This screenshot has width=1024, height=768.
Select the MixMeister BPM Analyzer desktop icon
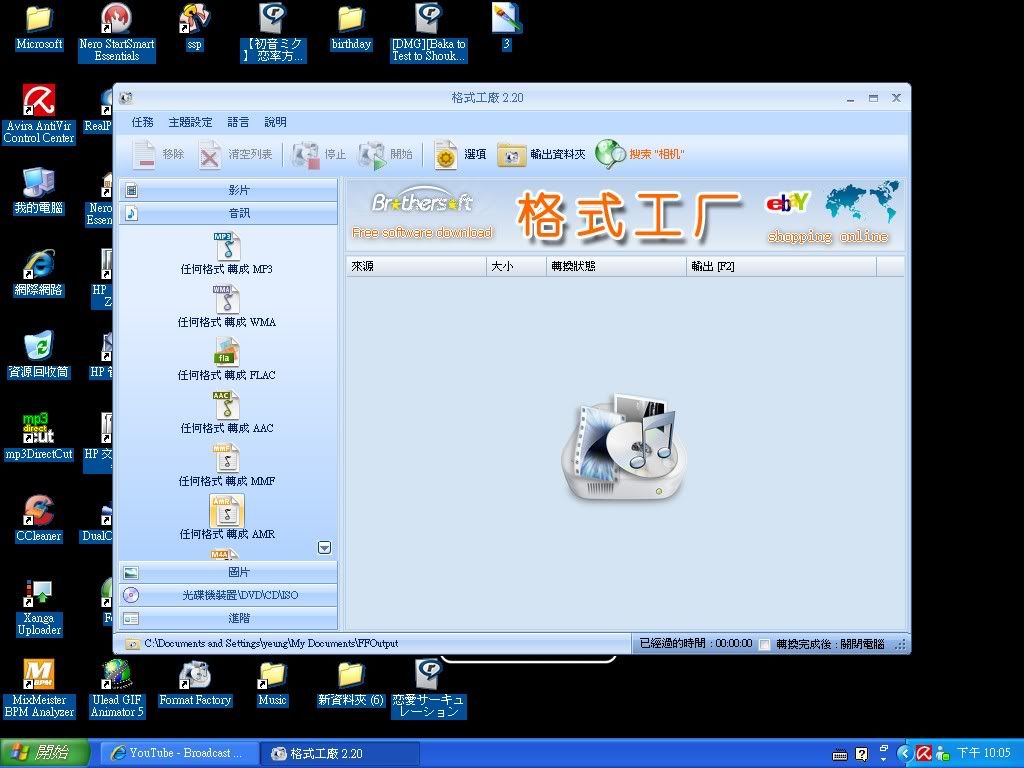pyautogui.click(x=39, y=689)
